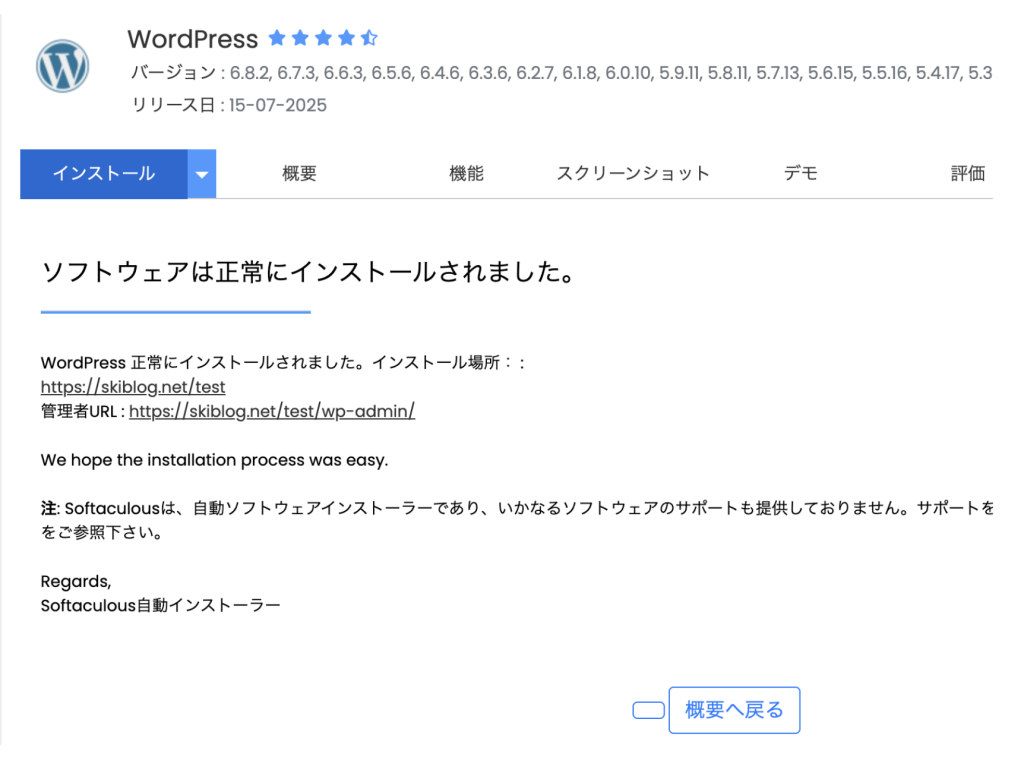Click the fourth rating star
Screen dimensions: 1024x757
(x=346, y=39)
